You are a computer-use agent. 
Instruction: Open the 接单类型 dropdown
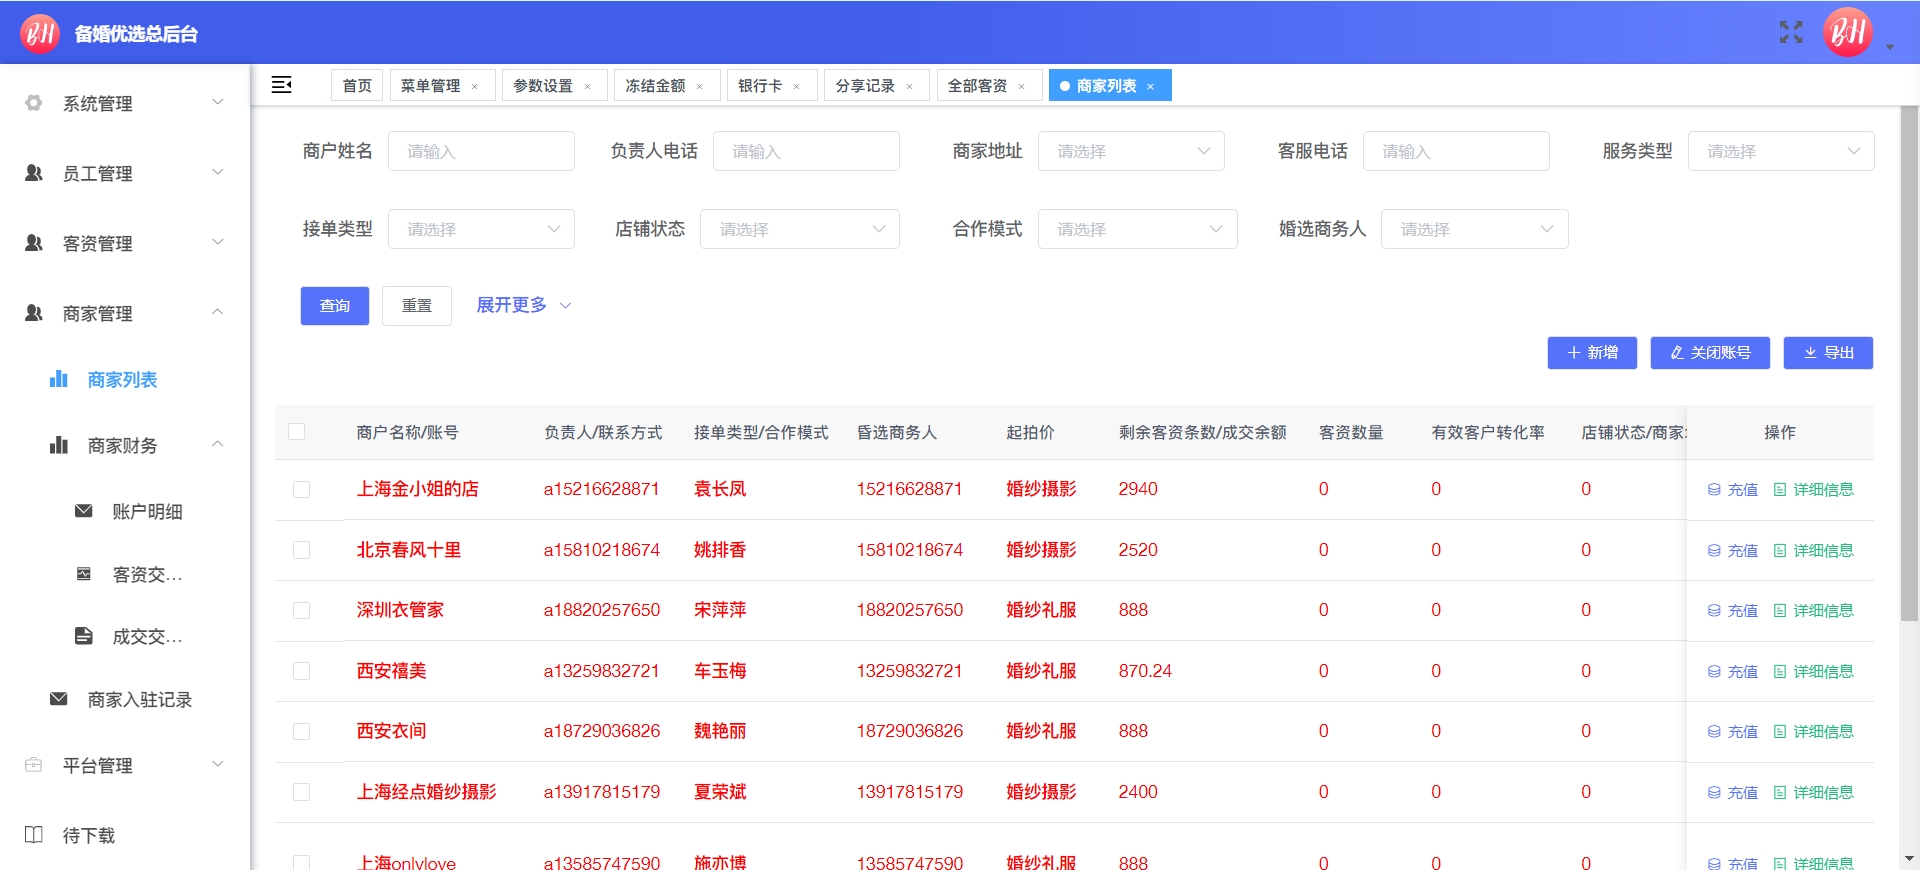click(481, 229)
